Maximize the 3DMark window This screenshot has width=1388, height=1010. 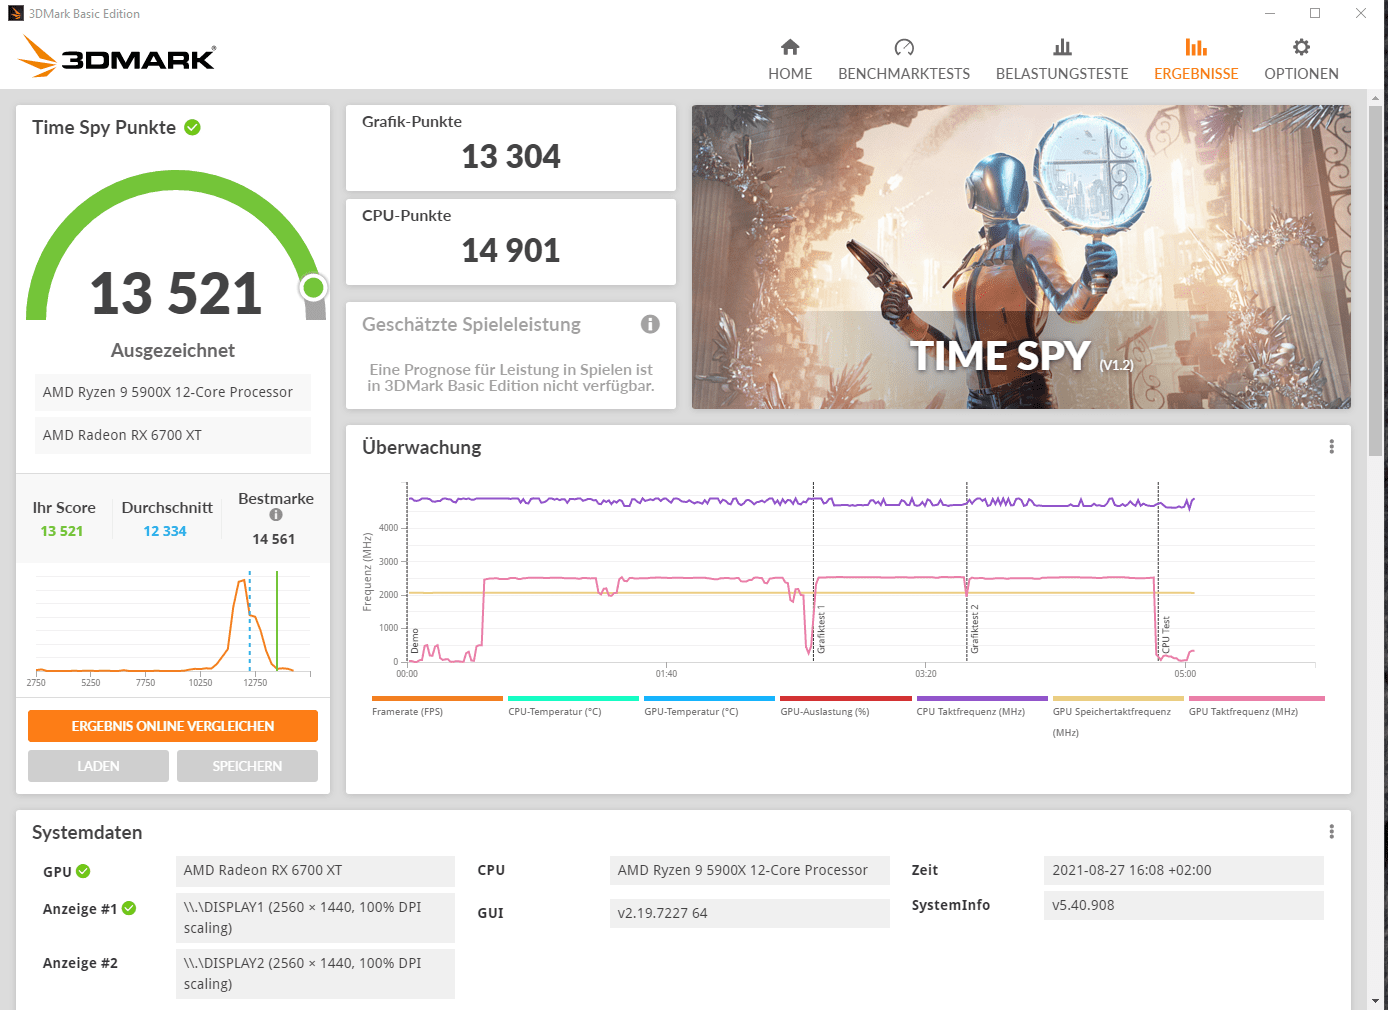tap(1315, 13)
